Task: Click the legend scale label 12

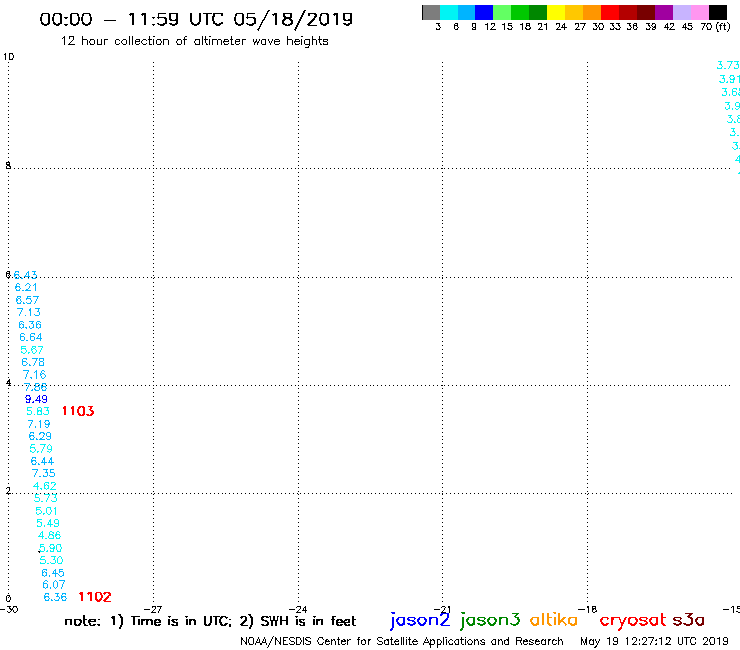Action: point(490,27)
